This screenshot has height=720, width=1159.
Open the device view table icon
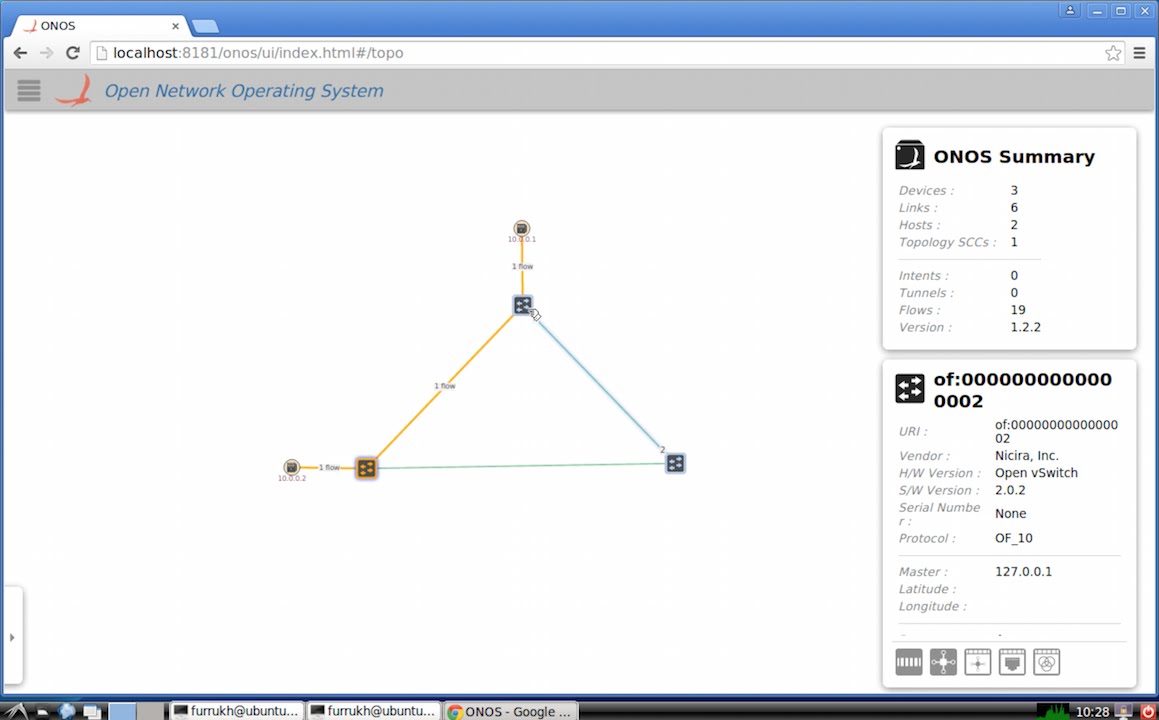pyautogui.click(x=978, y=662)
